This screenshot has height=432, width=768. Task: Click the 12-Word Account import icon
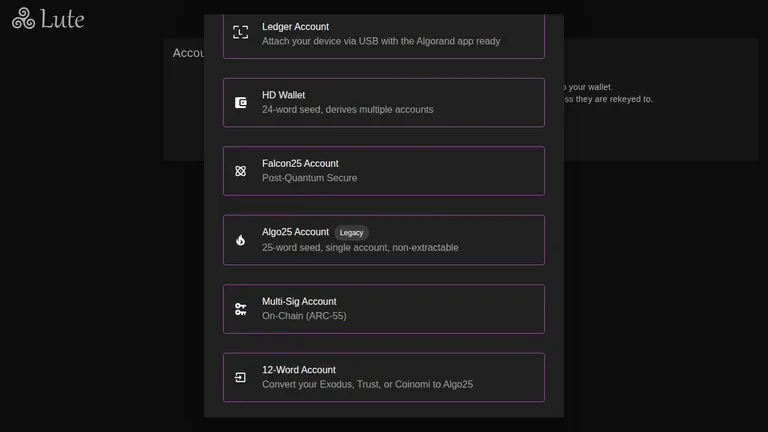tap(240, 377)
